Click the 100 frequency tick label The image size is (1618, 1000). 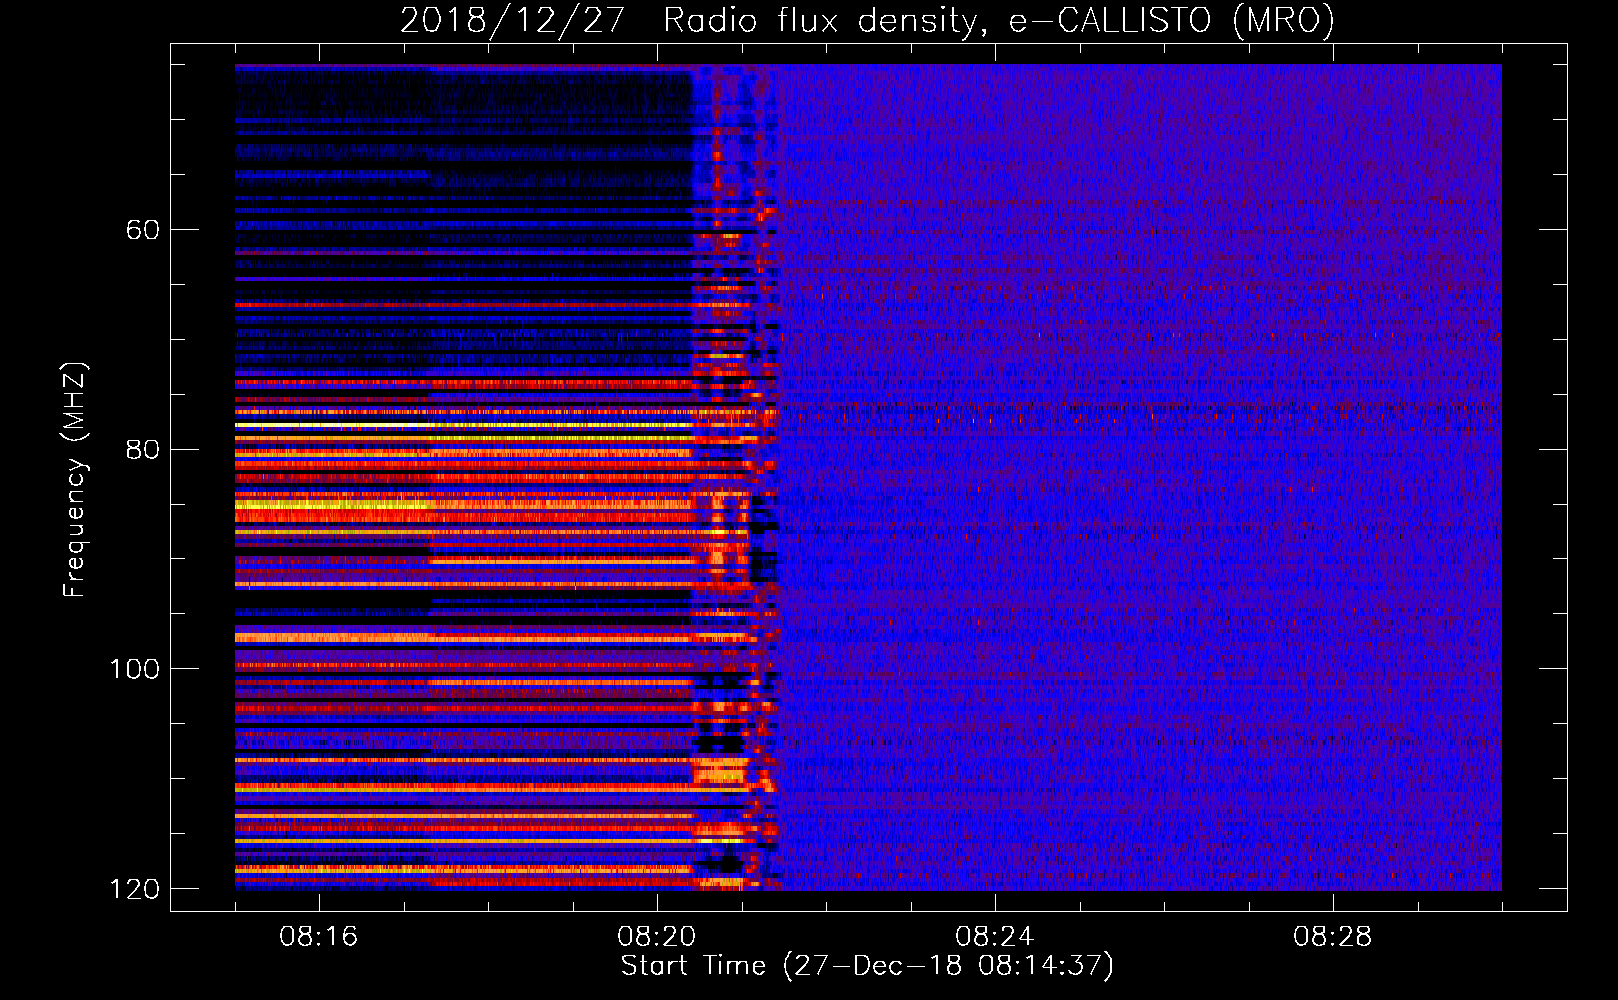tap(135, 669)
